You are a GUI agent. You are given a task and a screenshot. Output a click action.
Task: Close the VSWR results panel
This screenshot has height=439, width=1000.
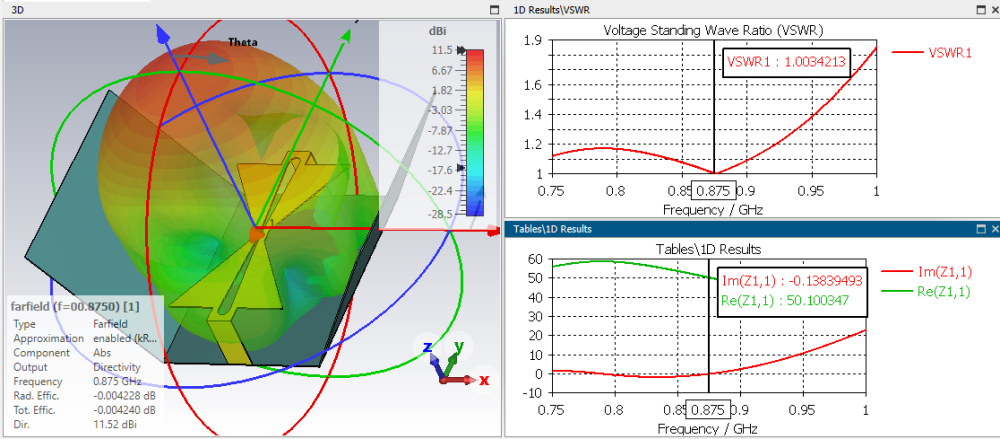click(x=994, y=10)
